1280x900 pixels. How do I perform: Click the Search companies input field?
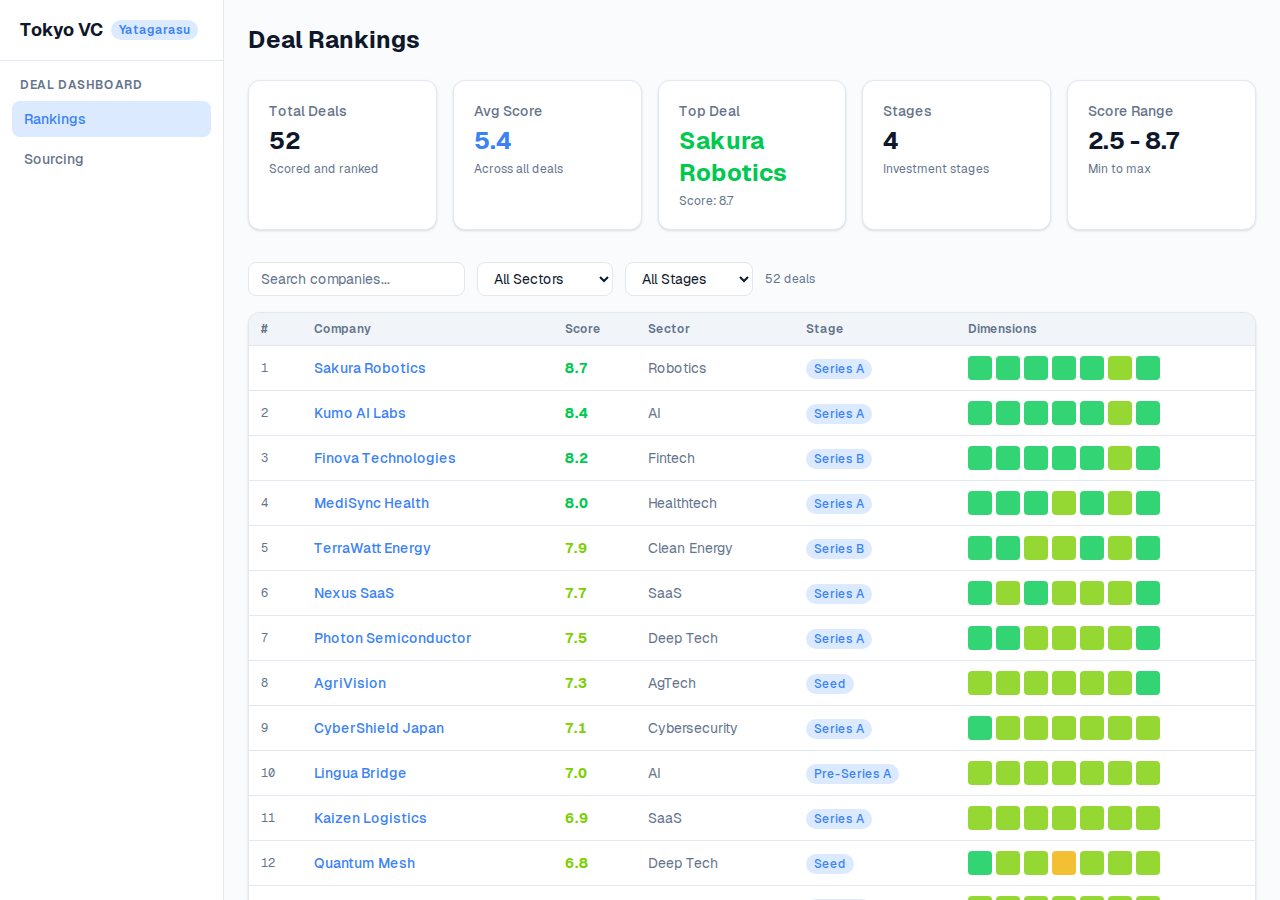(x=356, y=279)
